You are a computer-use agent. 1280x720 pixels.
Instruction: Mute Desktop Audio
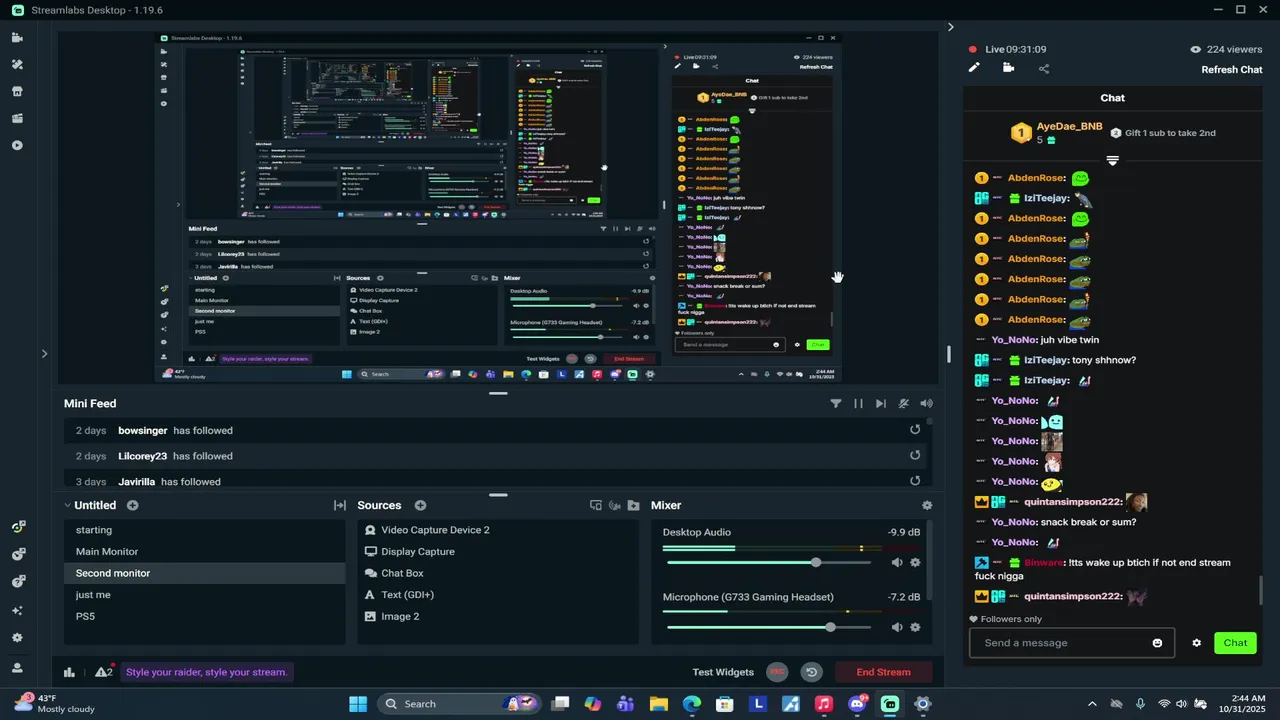point(897,563)
